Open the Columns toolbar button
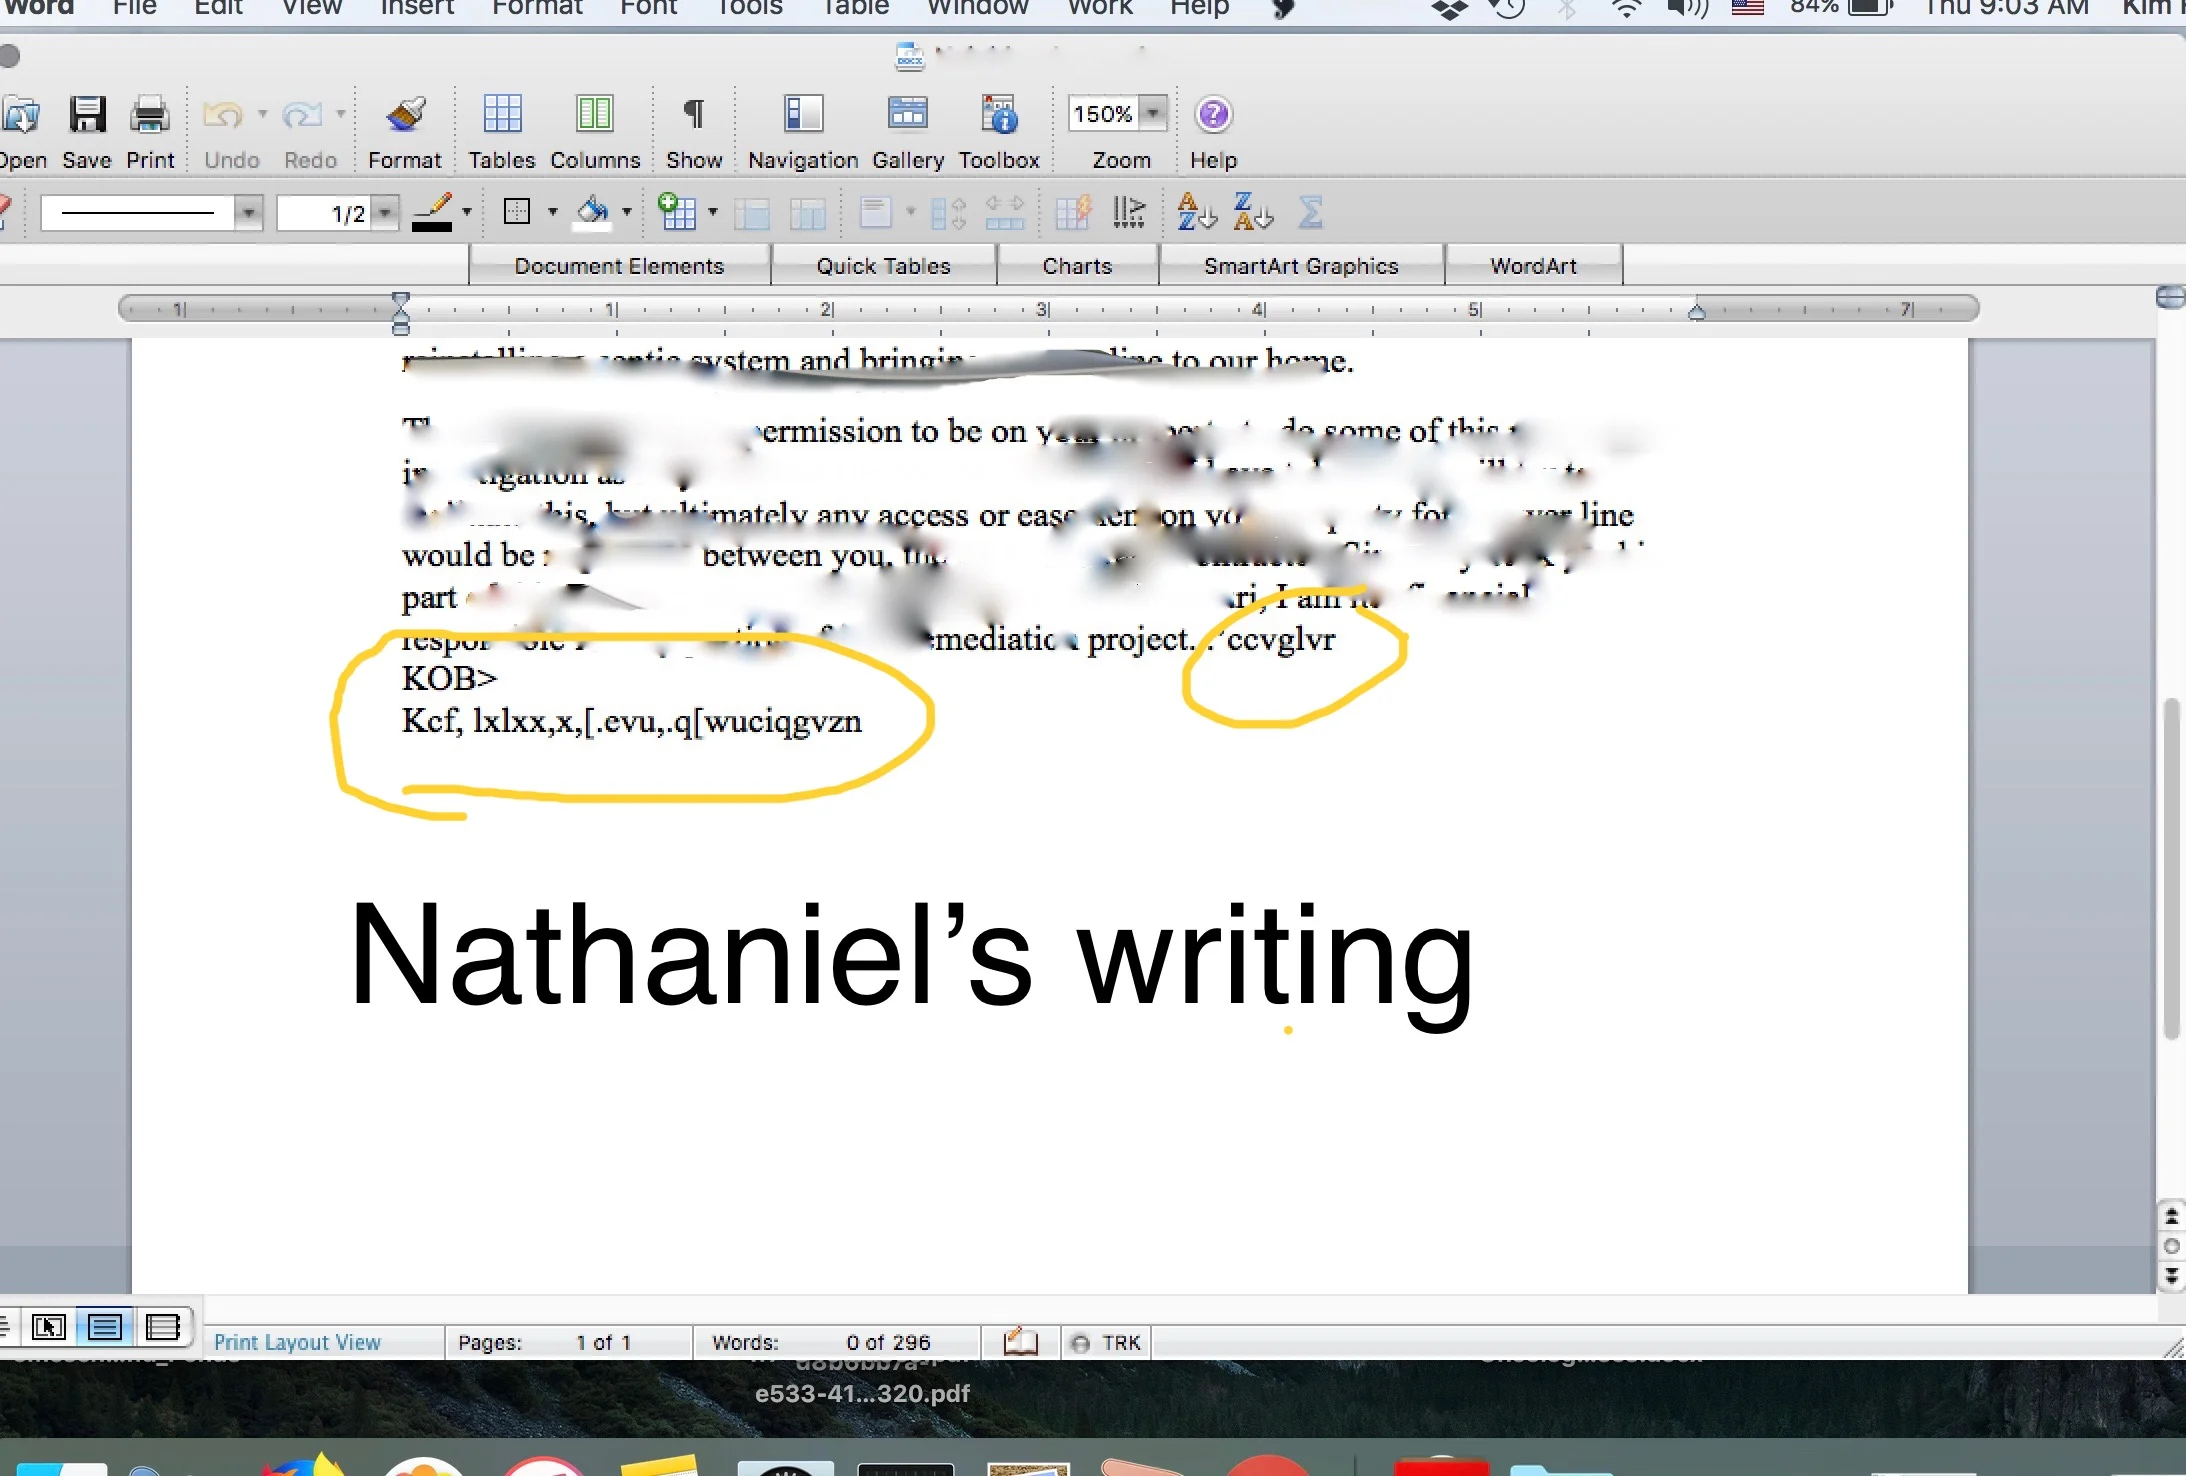Image resolution: width=2186 pixels, height=1476 pixels. tap(595, 114)
